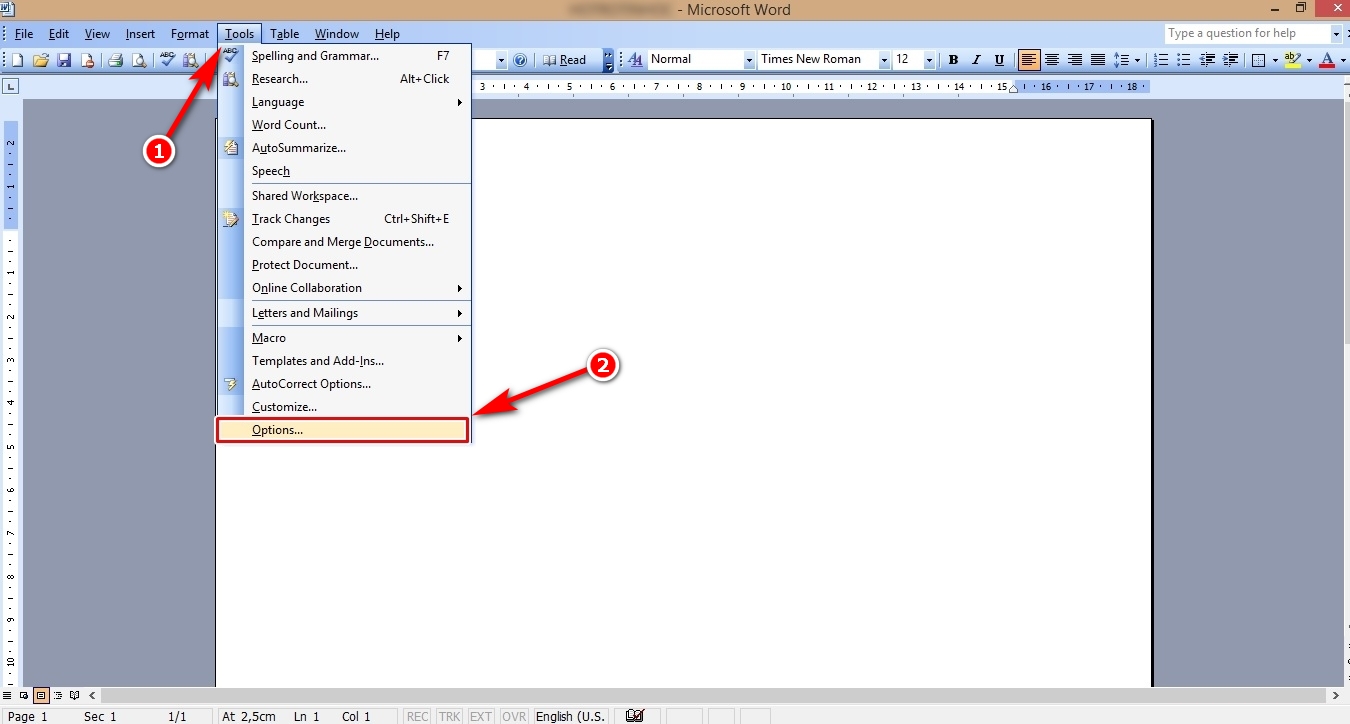Open the Line Spacing dropdown arrow

(x=1138, y=60)
